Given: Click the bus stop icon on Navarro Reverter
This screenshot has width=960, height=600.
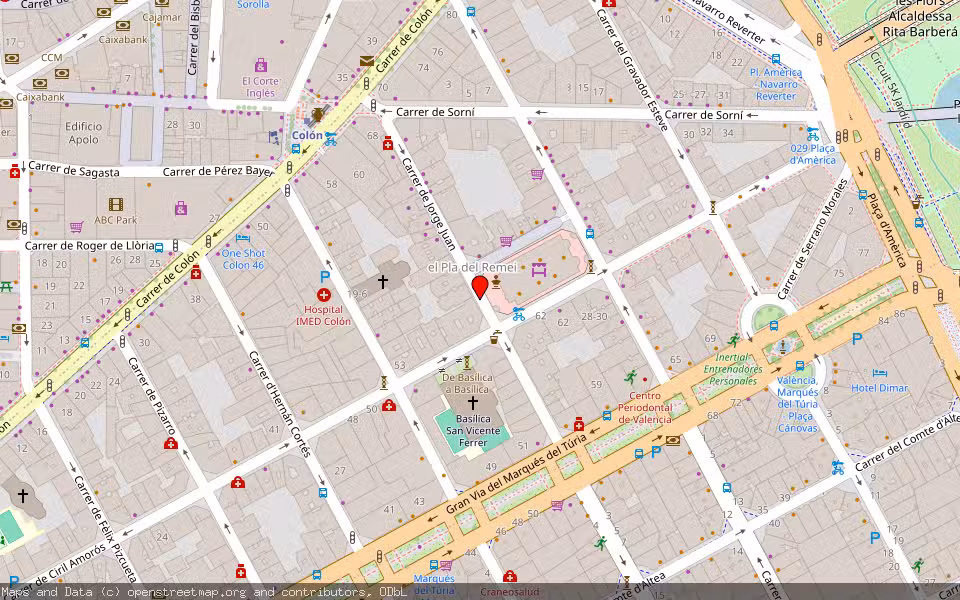Looking at the screenshot, I should (776, 57).
